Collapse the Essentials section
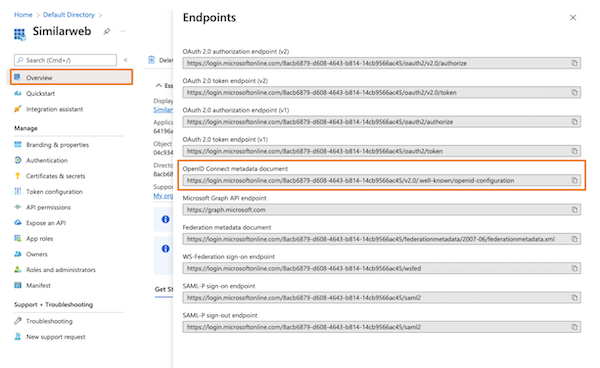 coord(158,86)
